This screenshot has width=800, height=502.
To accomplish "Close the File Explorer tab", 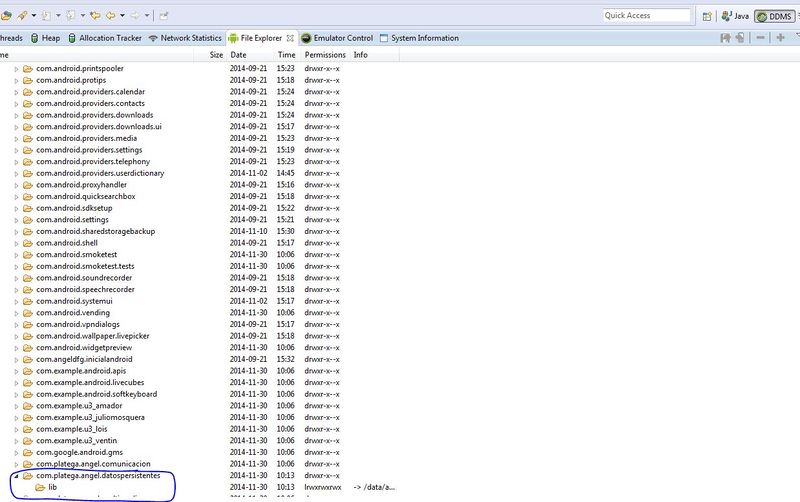I will 290,38.
